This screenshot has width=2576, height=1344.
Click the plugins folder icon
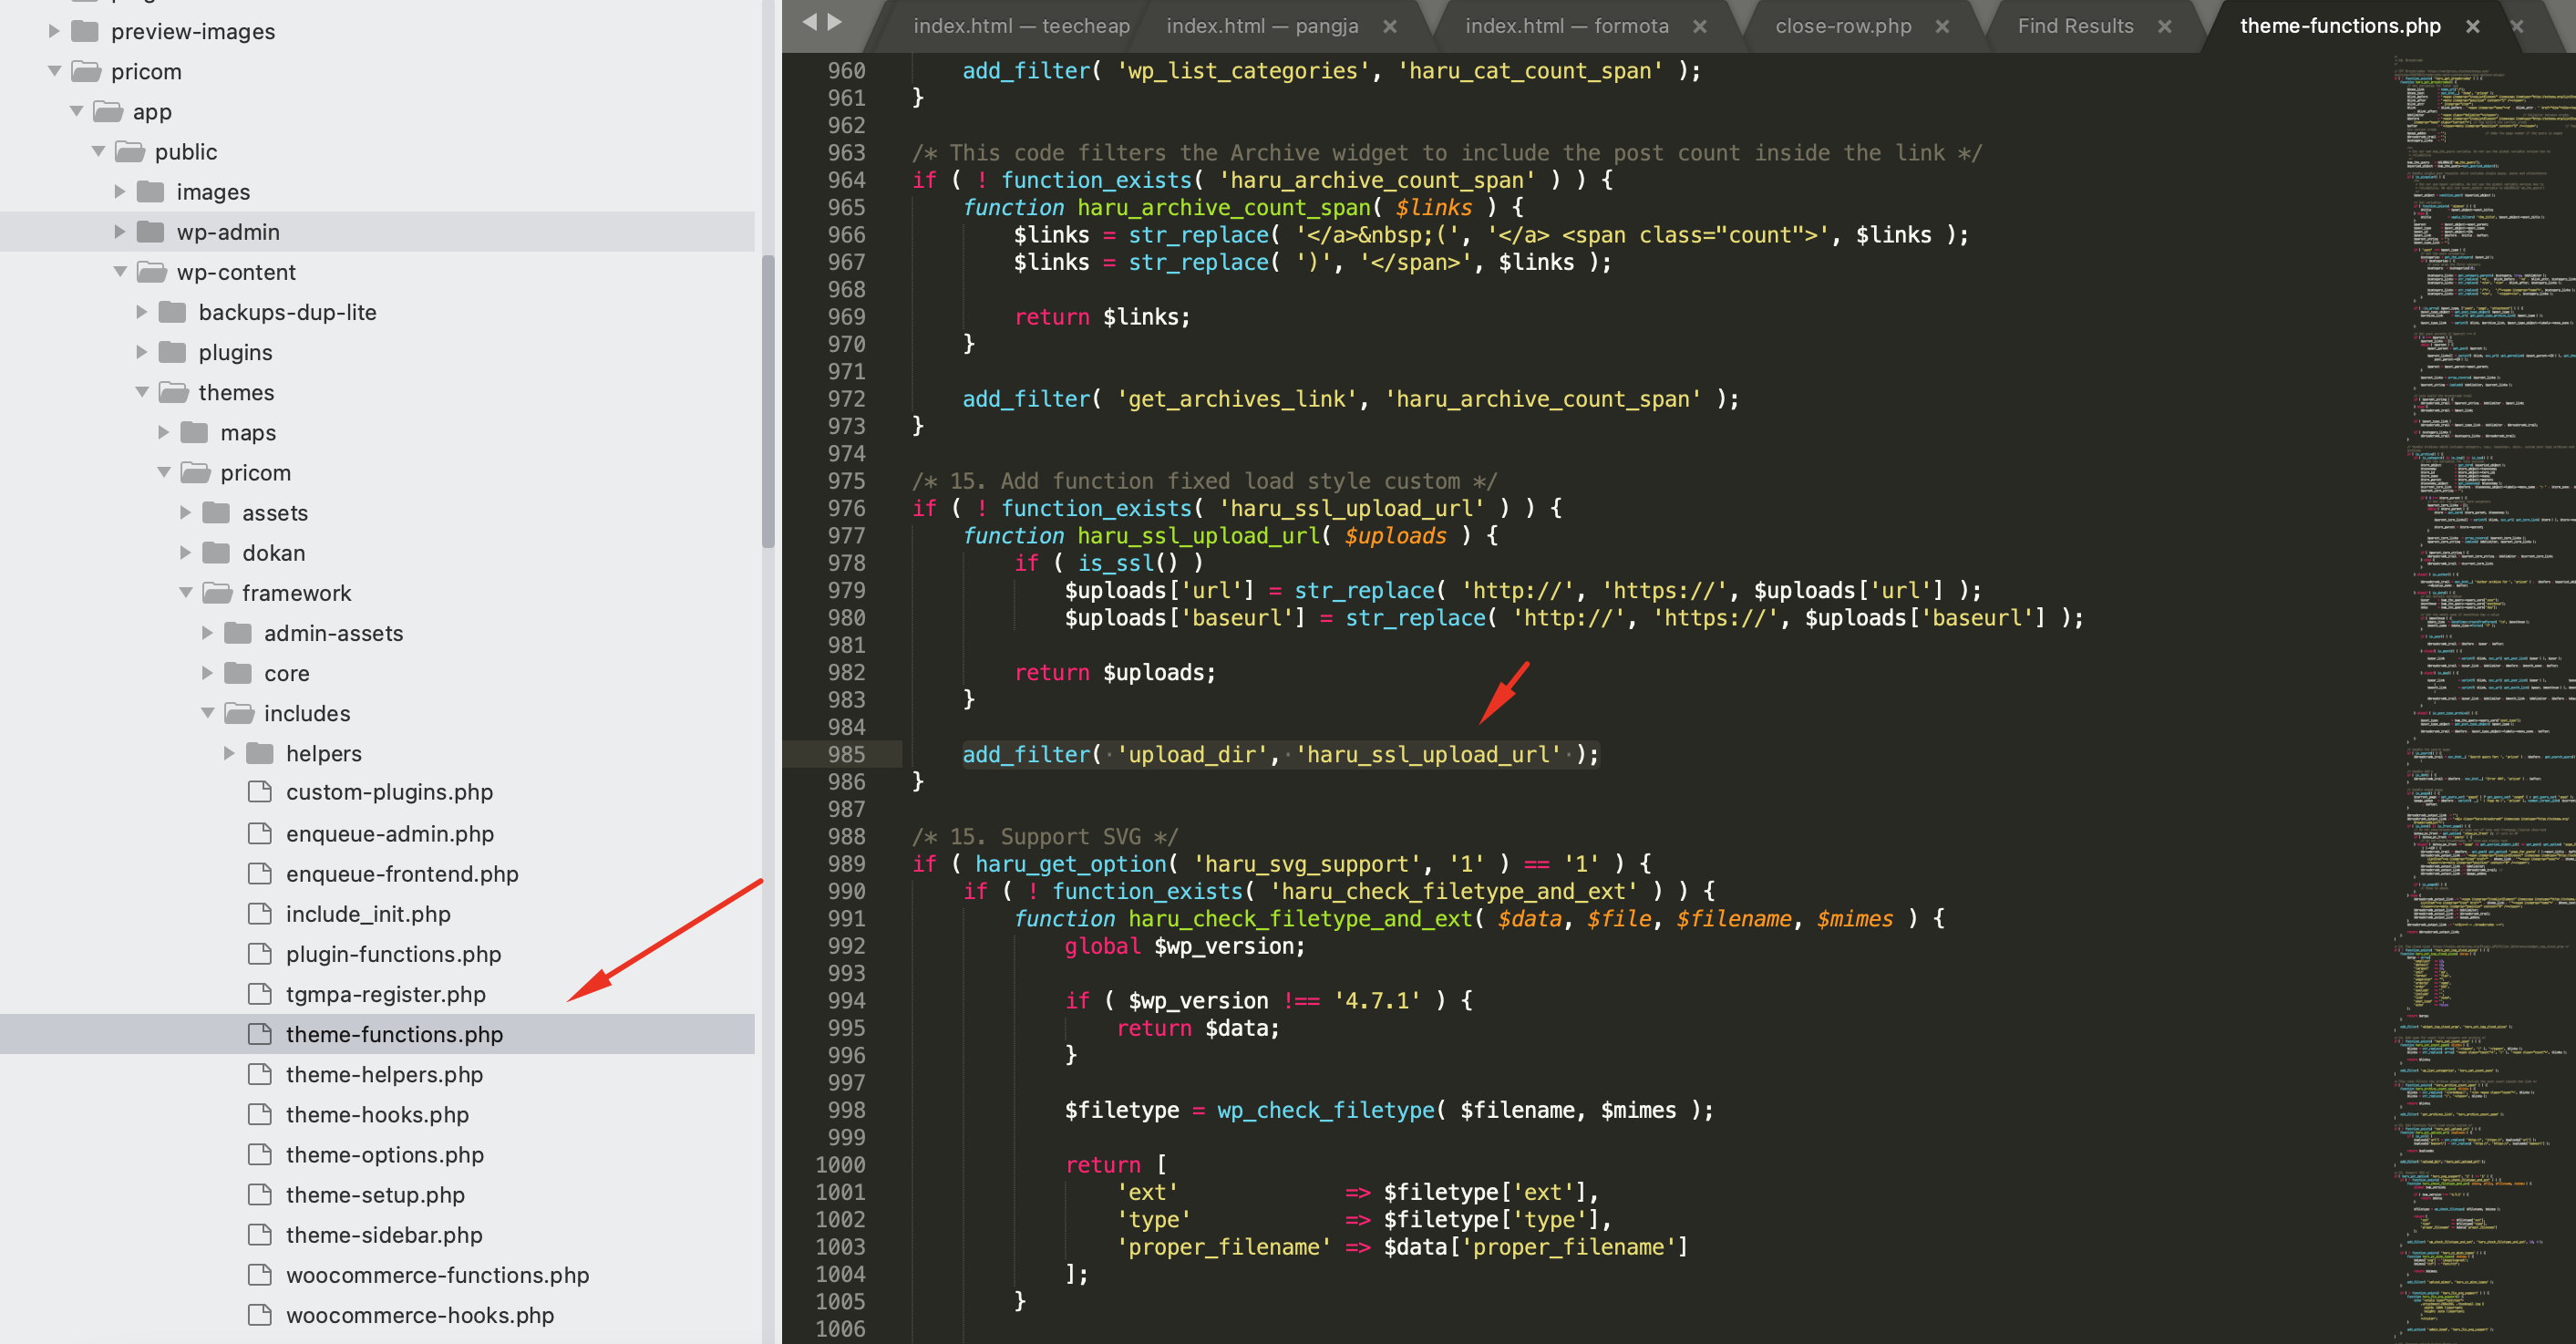(173, 352)
